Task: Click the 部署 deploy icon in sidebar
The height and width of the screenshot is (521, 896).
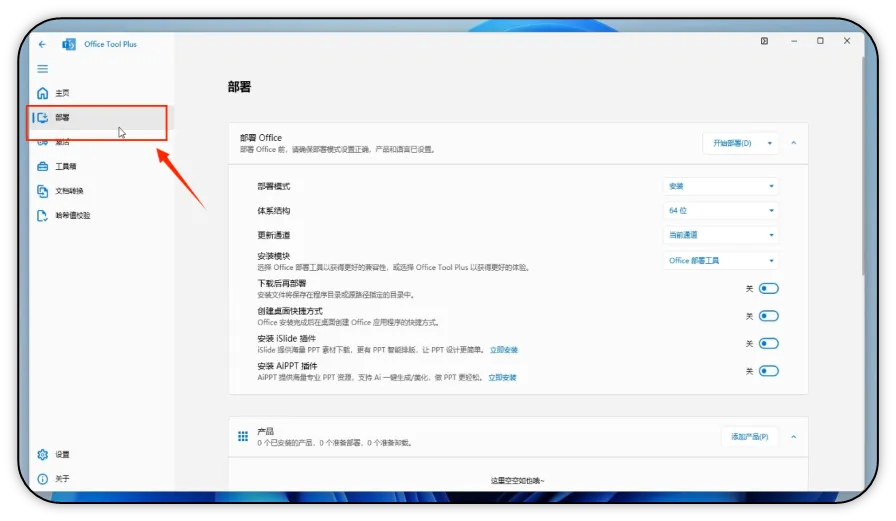Action: (42, 117)
